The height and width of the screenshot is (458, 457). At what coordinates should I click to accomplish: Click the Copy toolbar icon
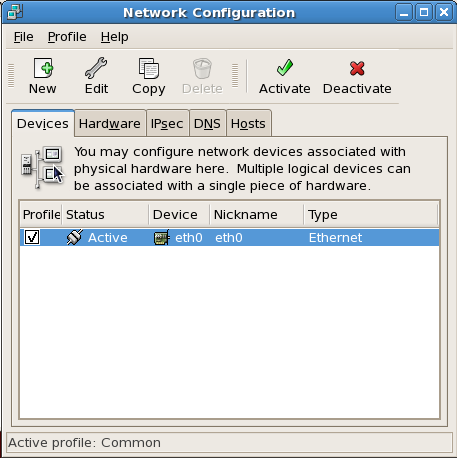[149, 68]
